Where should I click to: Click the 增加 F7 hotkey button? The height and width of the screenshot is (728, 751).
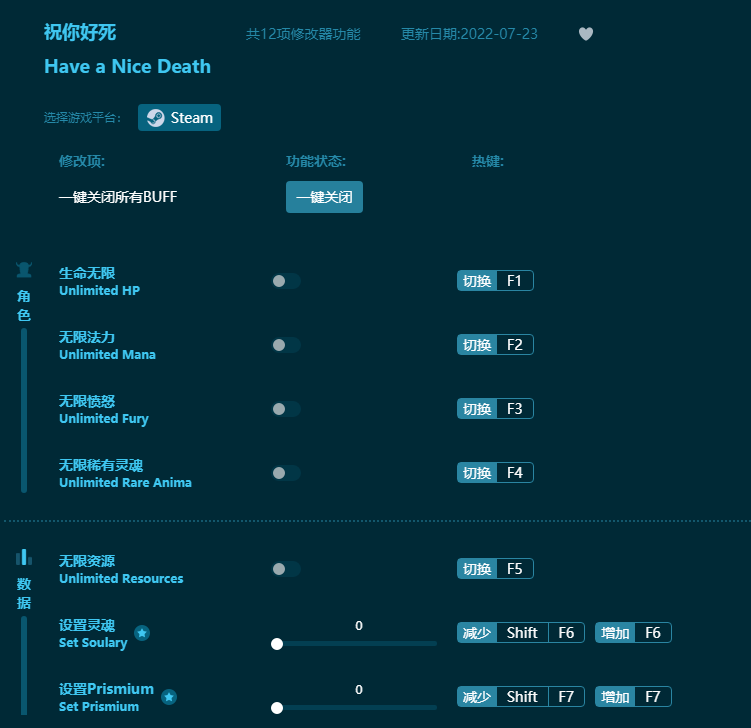click(633, 697)
